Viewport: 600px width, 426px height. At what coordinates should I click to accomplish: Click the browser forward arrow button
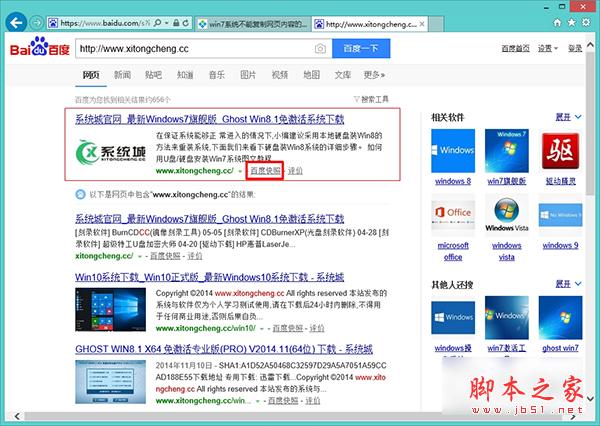pyautogui.click(x=37, y=23)
